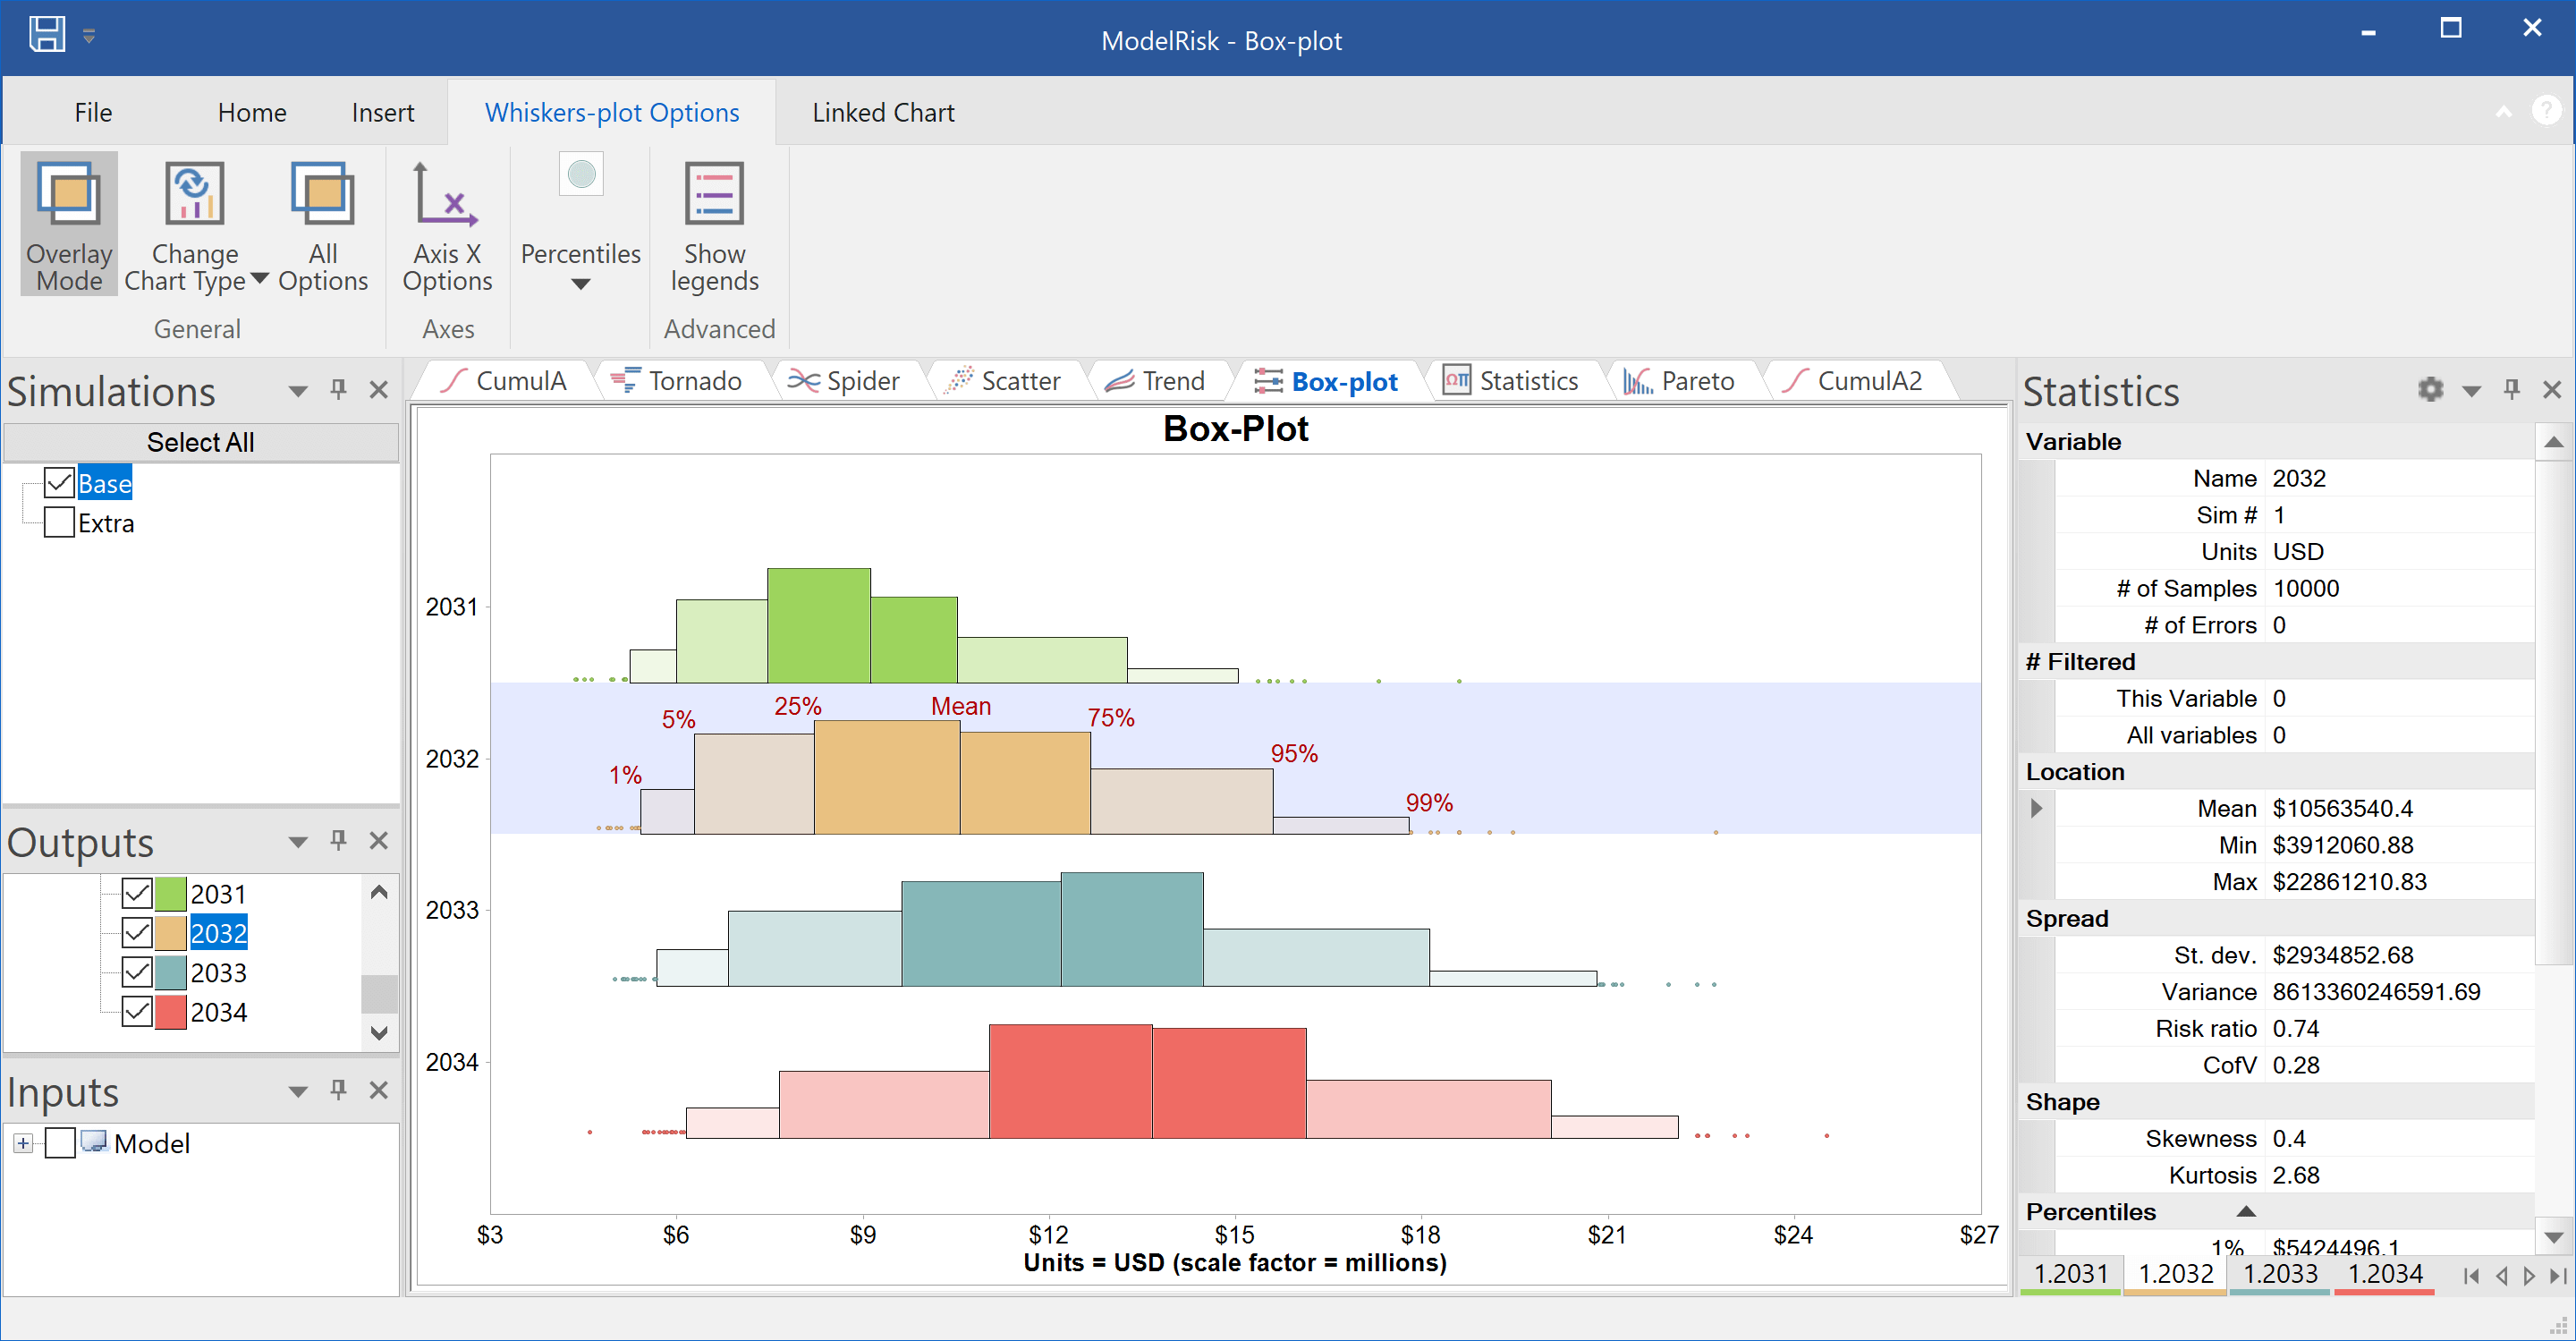
Task: Open Axis X Options
Action: pyautogui.click(x=447, y=223)
